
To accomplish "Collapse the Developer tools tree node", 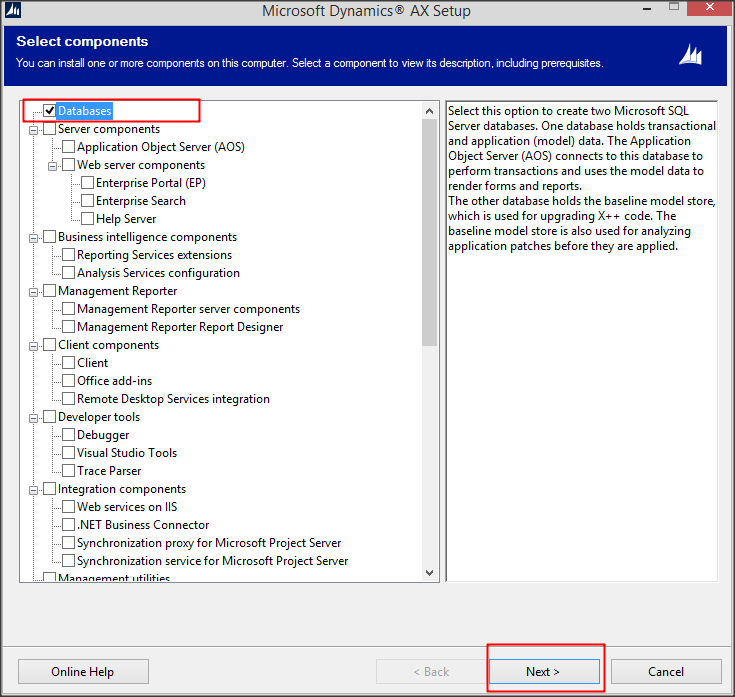I will (x=33, y=419).
